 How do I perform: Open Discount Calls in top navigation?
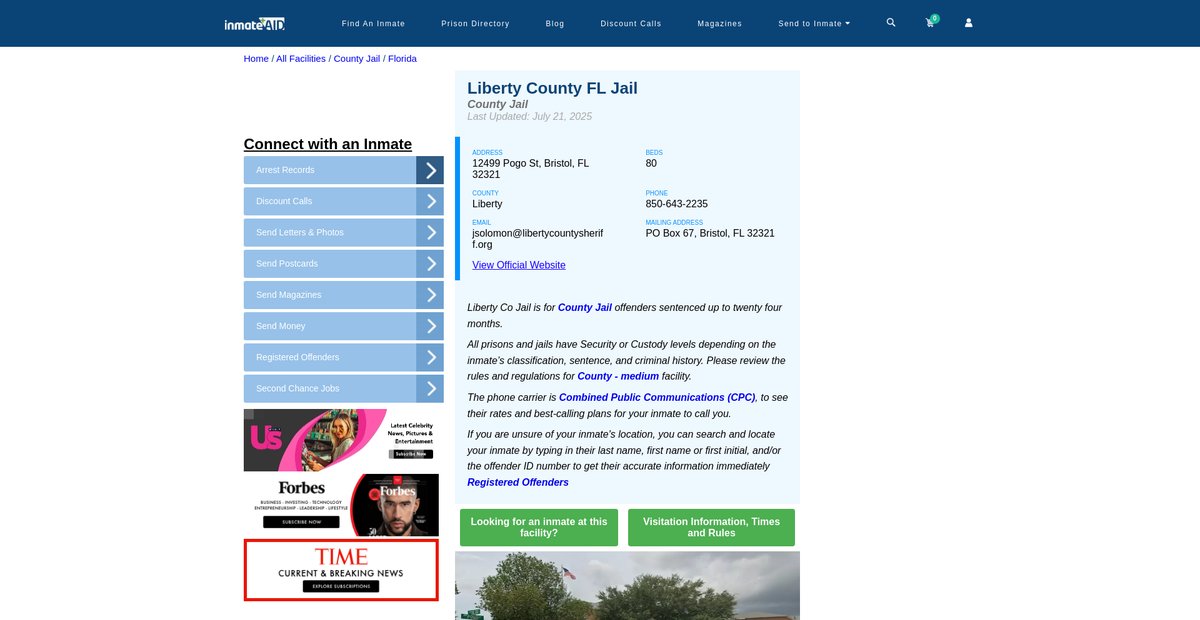tap(631, 23)
